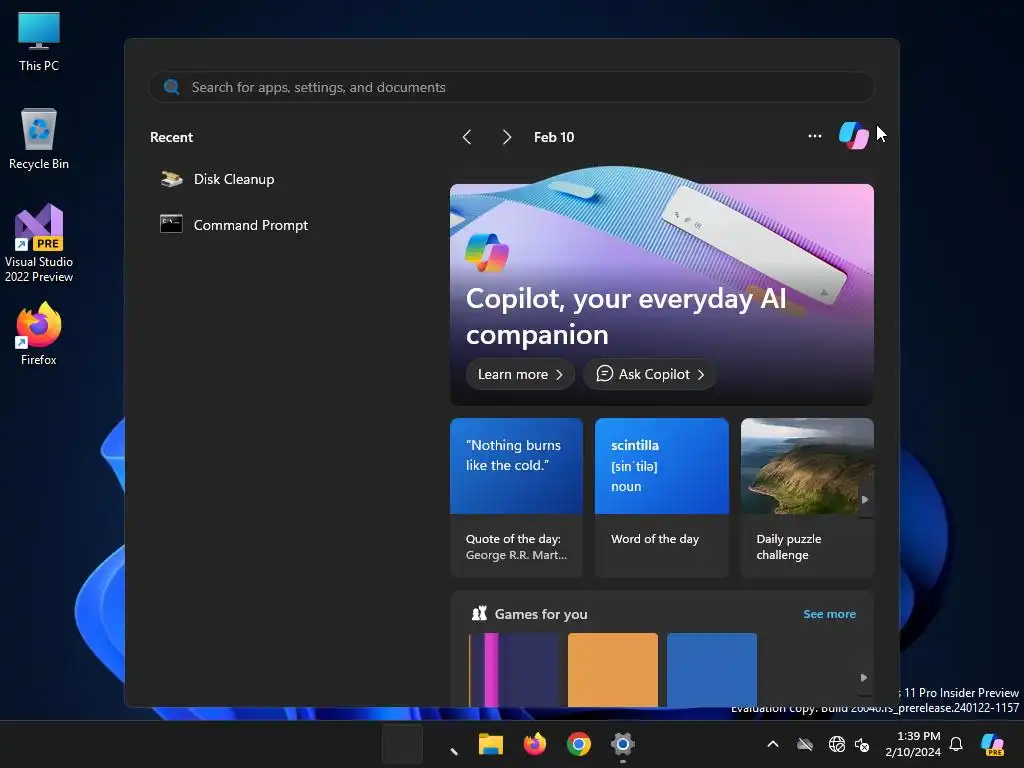Select the orange game thumbnail
This screenshot has height=768, width=1024.
613,669
